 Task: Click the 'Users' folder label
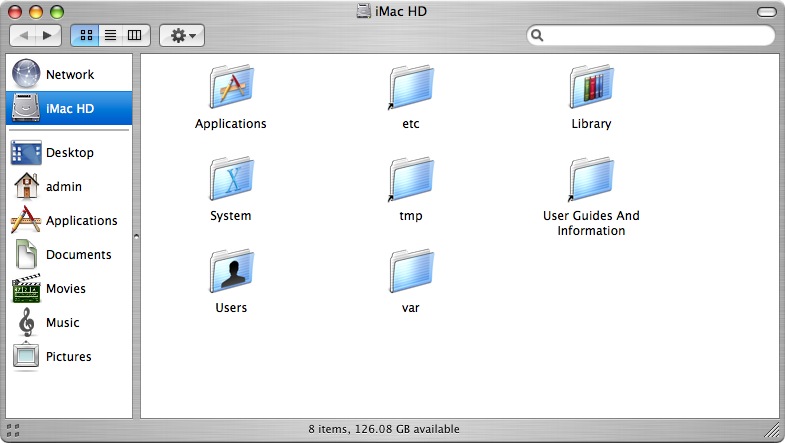[231, 308]
